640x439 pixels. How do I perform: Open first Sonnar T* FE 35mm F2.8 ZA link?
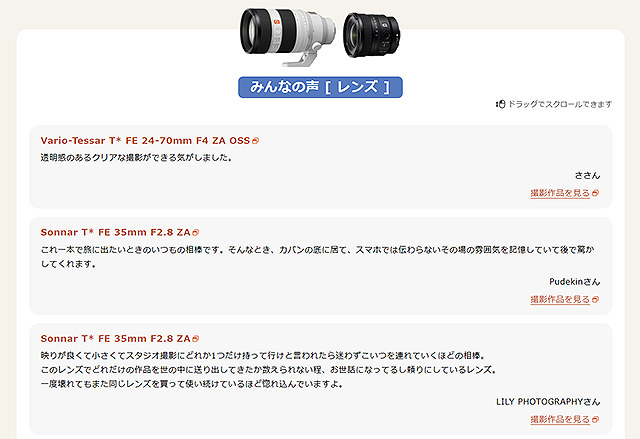(x=115, y=232)
